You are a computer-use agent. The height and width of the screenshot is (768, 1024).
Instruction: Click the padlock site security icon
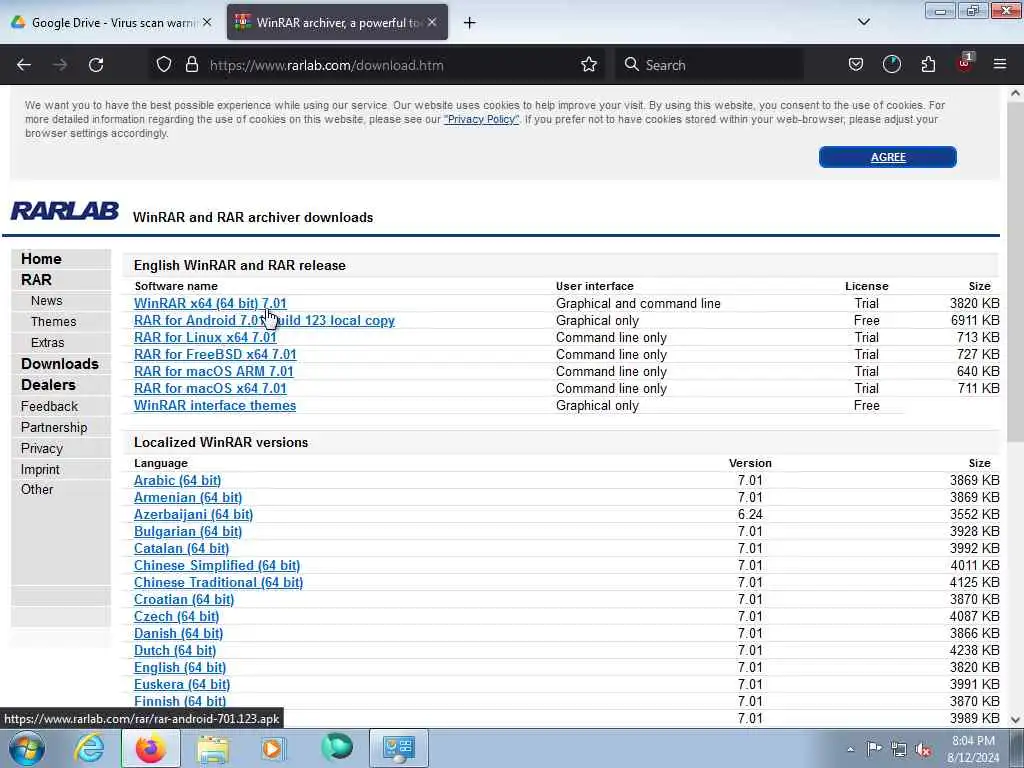(x=191, y=65)
